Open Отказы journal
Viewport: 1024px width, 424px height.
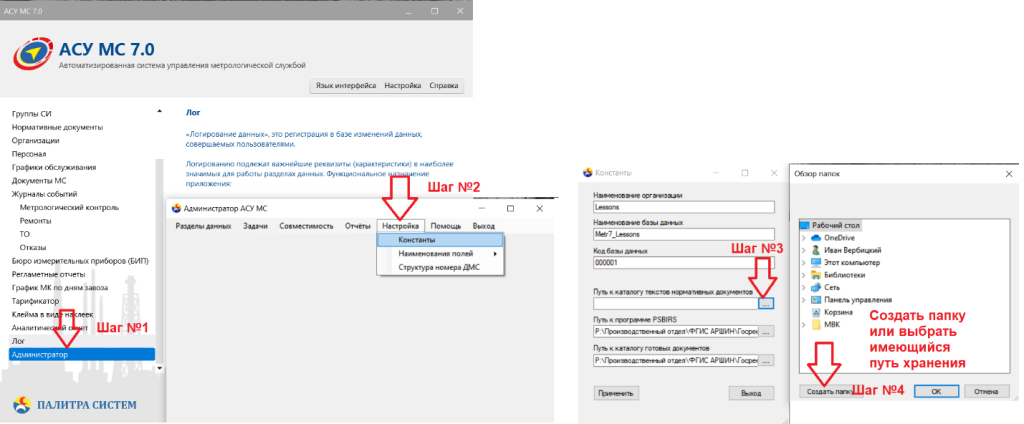[33, 248]
